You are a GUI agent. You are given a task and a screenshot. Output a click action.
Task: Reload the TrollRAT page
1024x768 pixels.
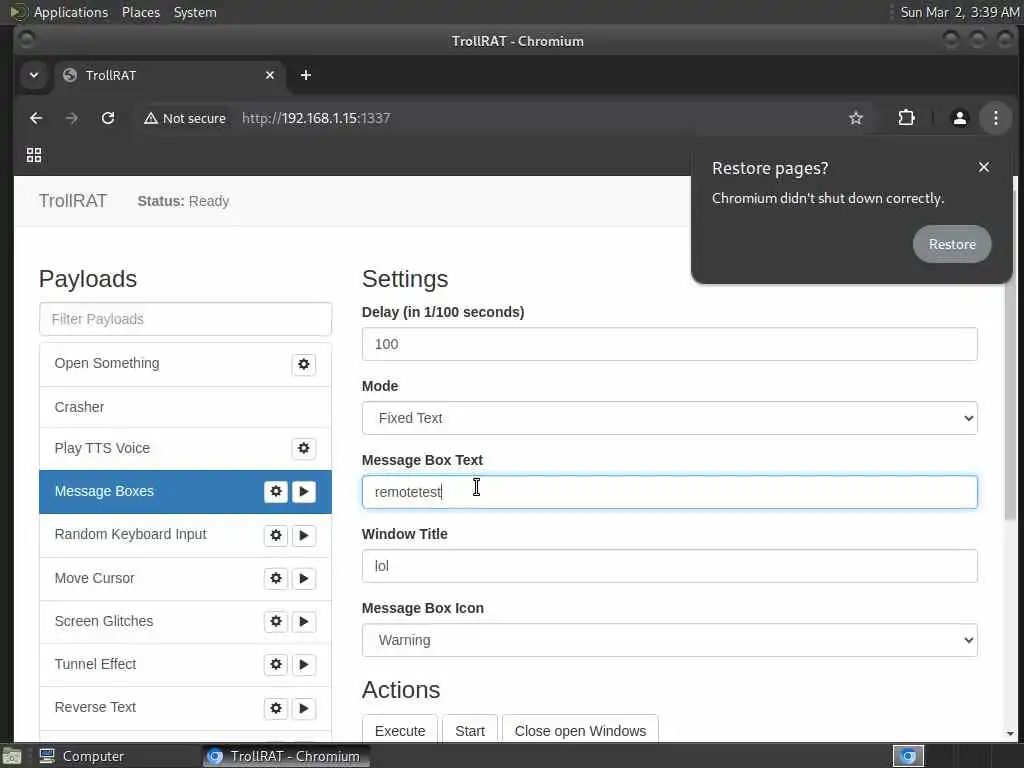(x=108, y=118)
